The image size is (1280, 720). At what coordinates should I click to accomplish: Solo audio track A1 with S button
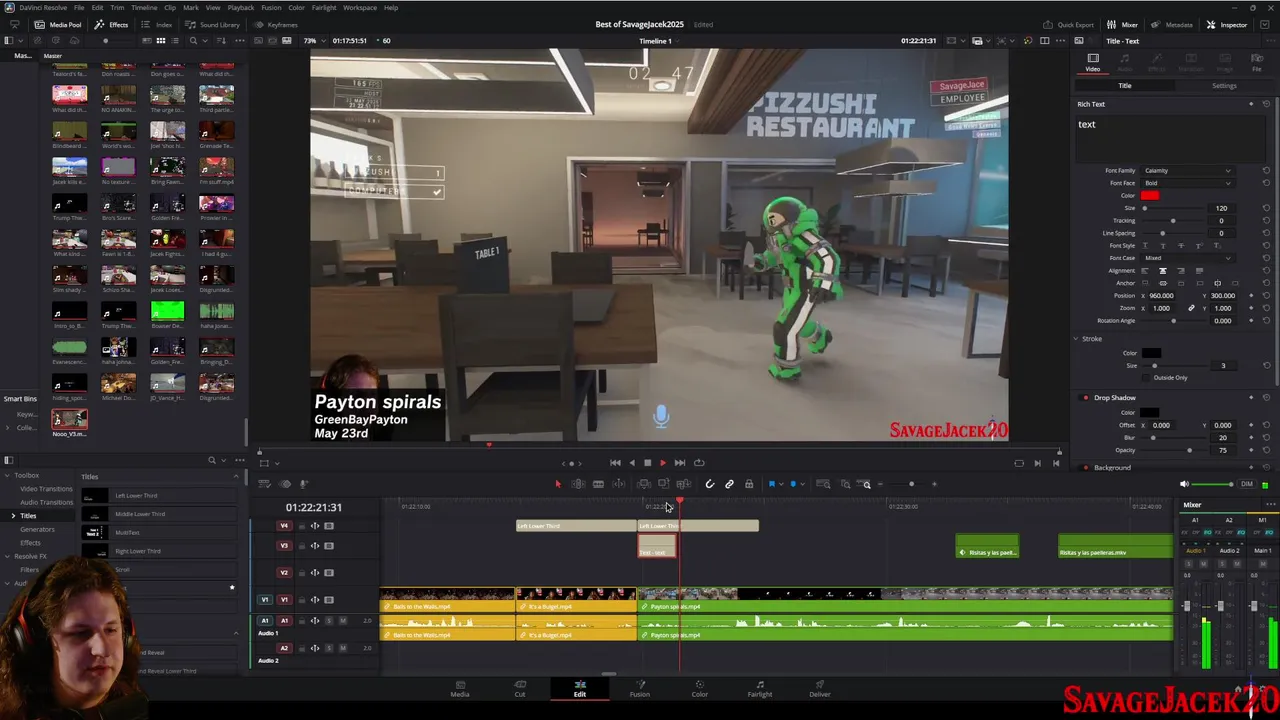[328, 621]
